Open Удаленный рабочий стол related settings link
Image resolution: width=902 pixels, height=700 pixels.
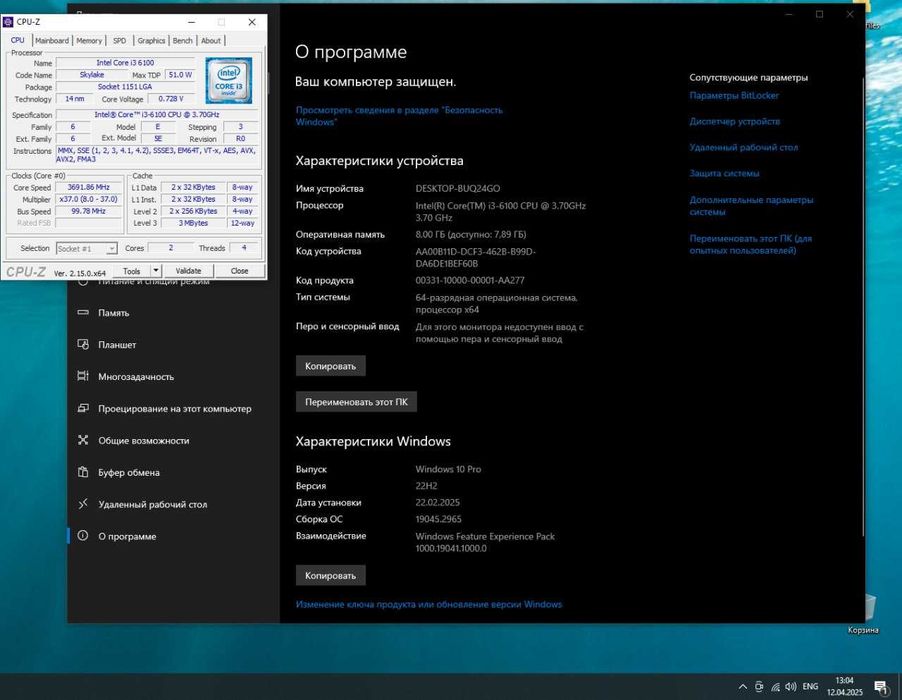(x=744, y=147)
